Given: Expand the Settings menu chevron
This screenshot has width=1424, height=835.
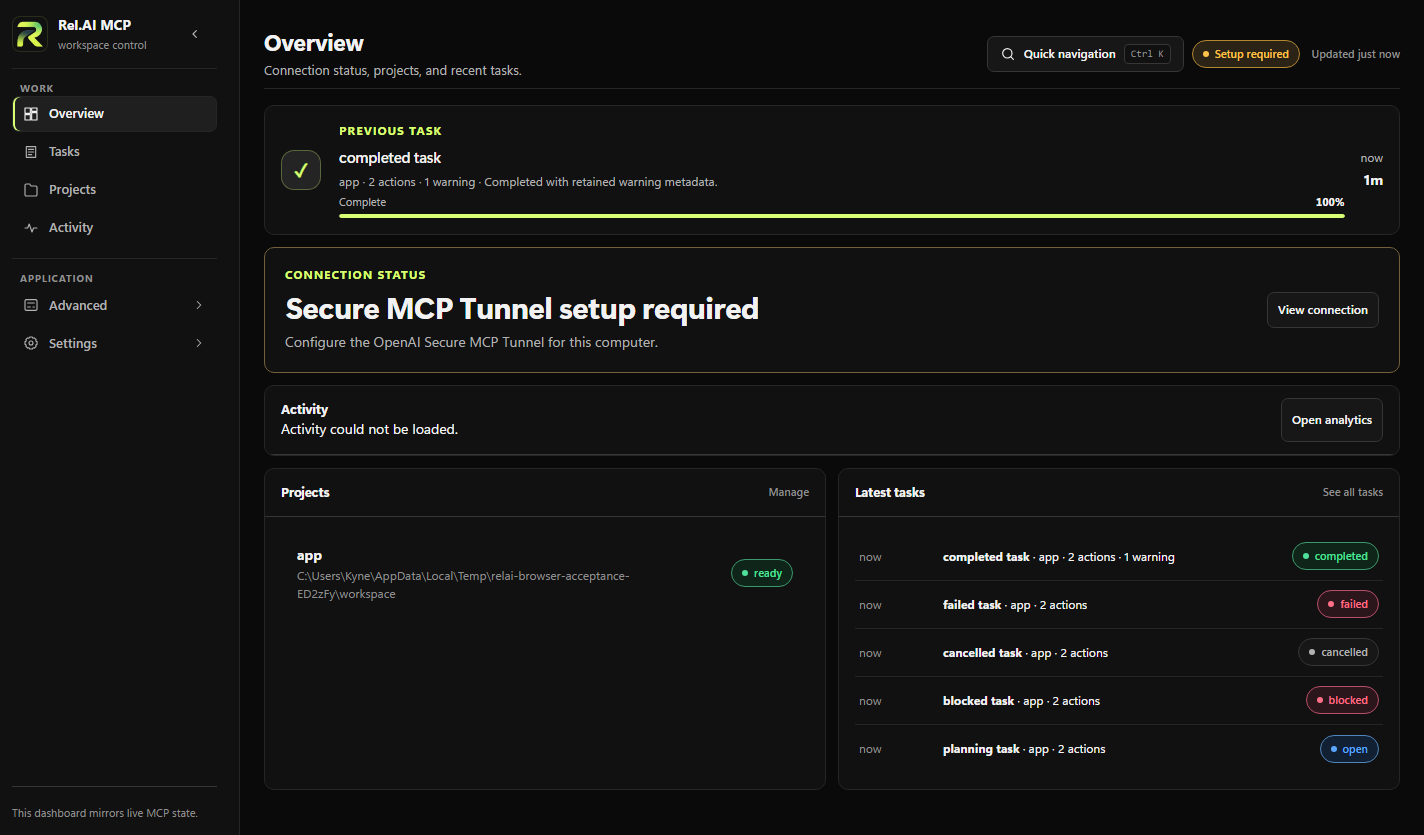Looking at the screenshot, I should coord(199,344).
